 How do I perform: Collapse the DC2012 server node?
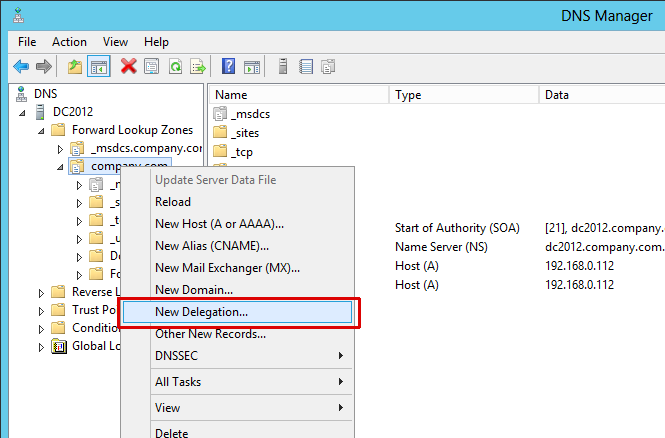coord(22,112)
